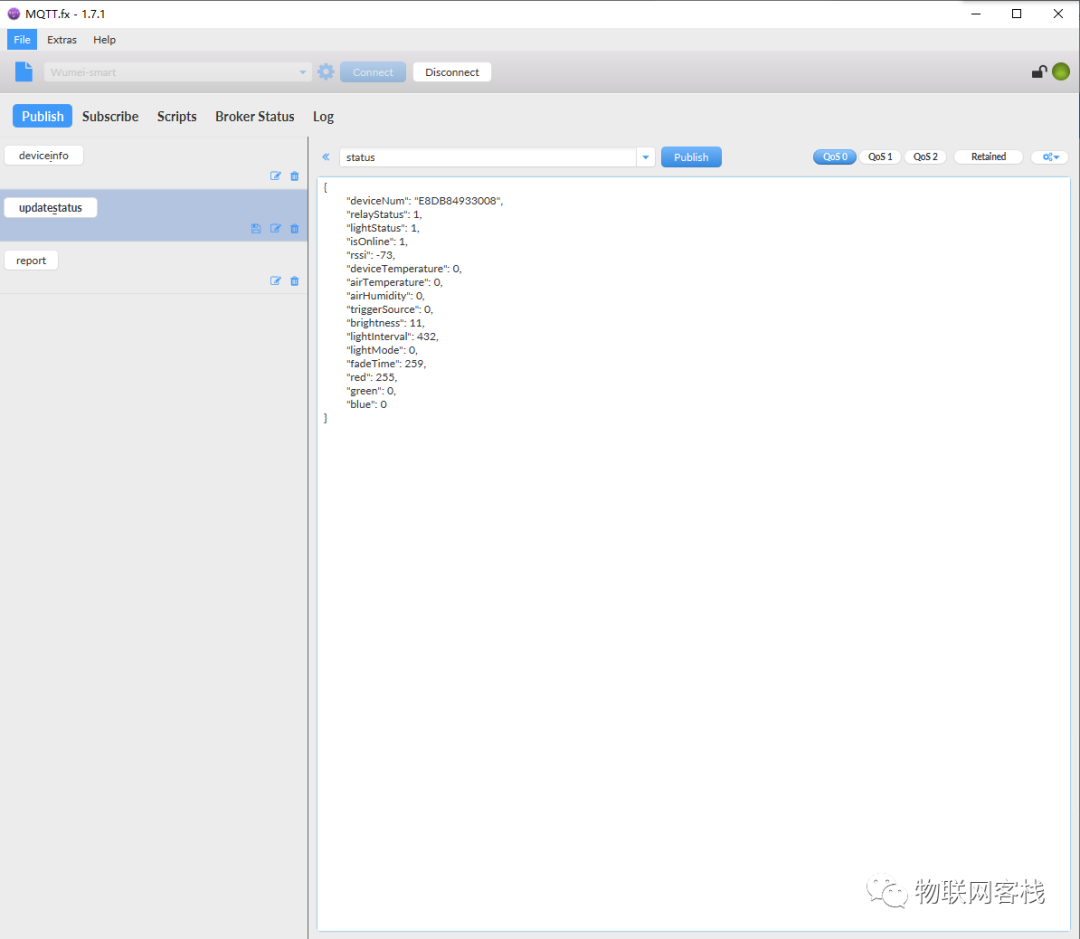
Task: Expand the topic history dropdown arrow
Action: [645, 157]
